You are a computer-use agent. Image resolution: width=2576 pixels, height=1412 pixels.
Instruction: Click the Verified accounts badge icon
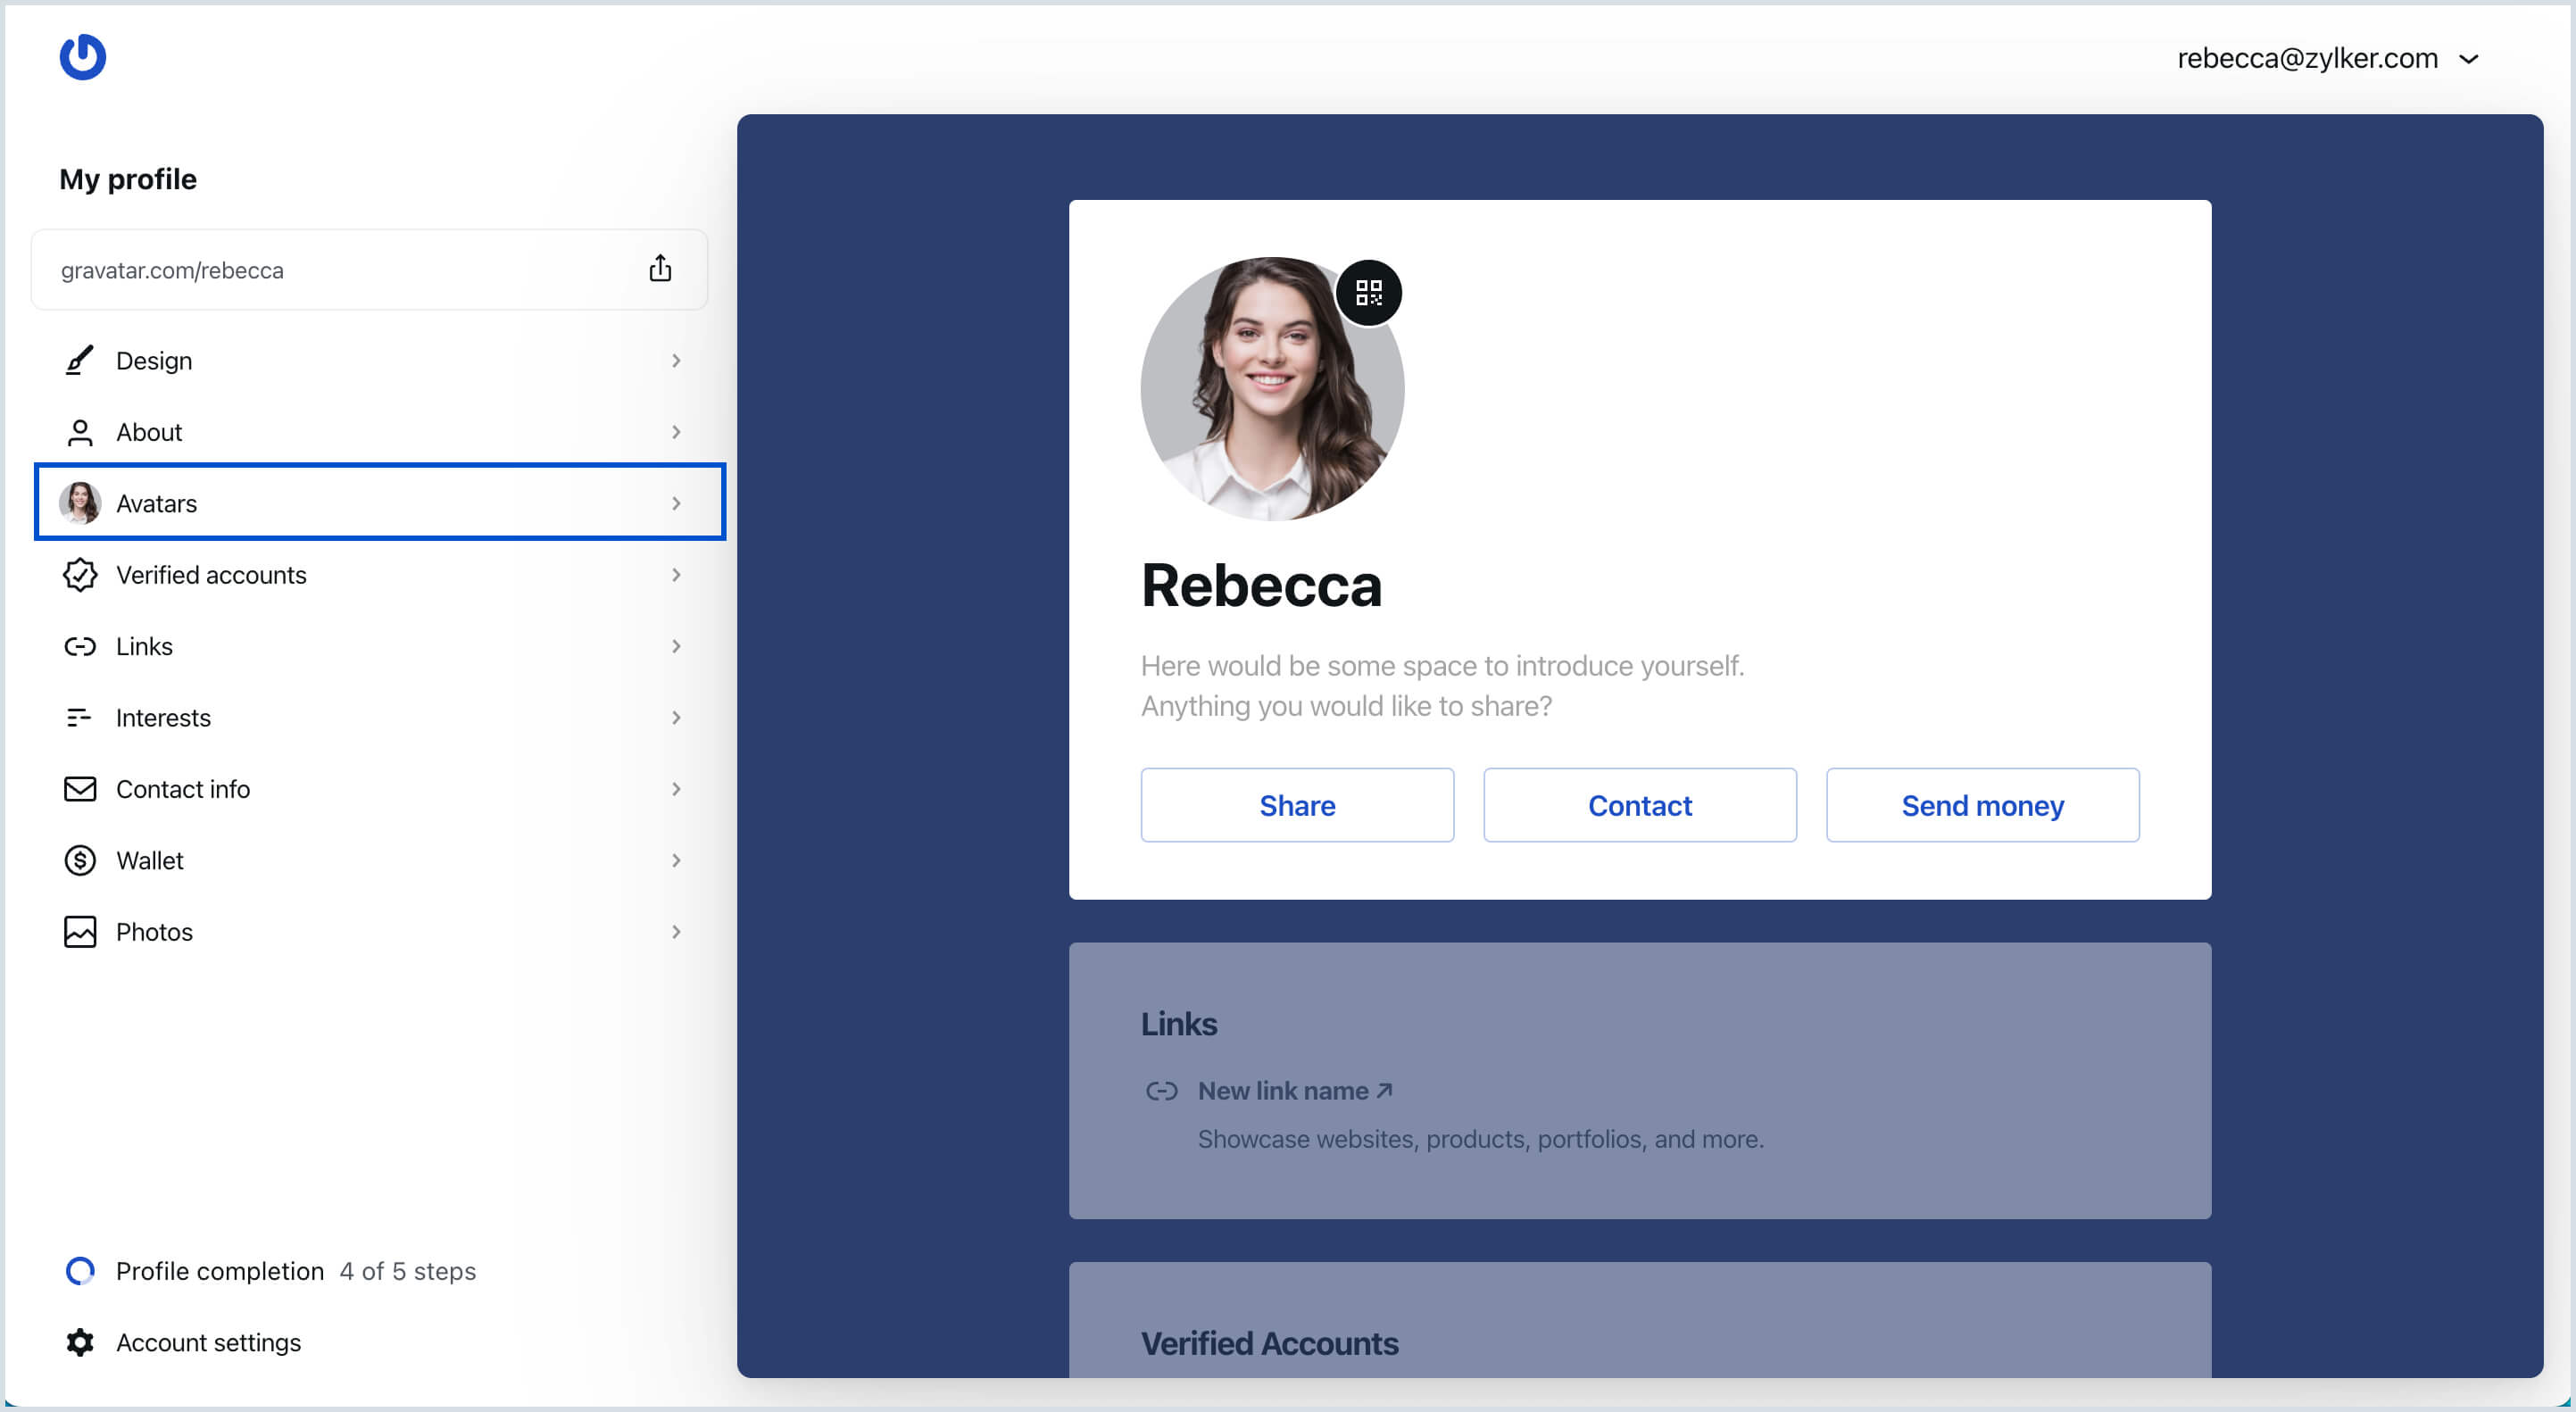point(79,575)
